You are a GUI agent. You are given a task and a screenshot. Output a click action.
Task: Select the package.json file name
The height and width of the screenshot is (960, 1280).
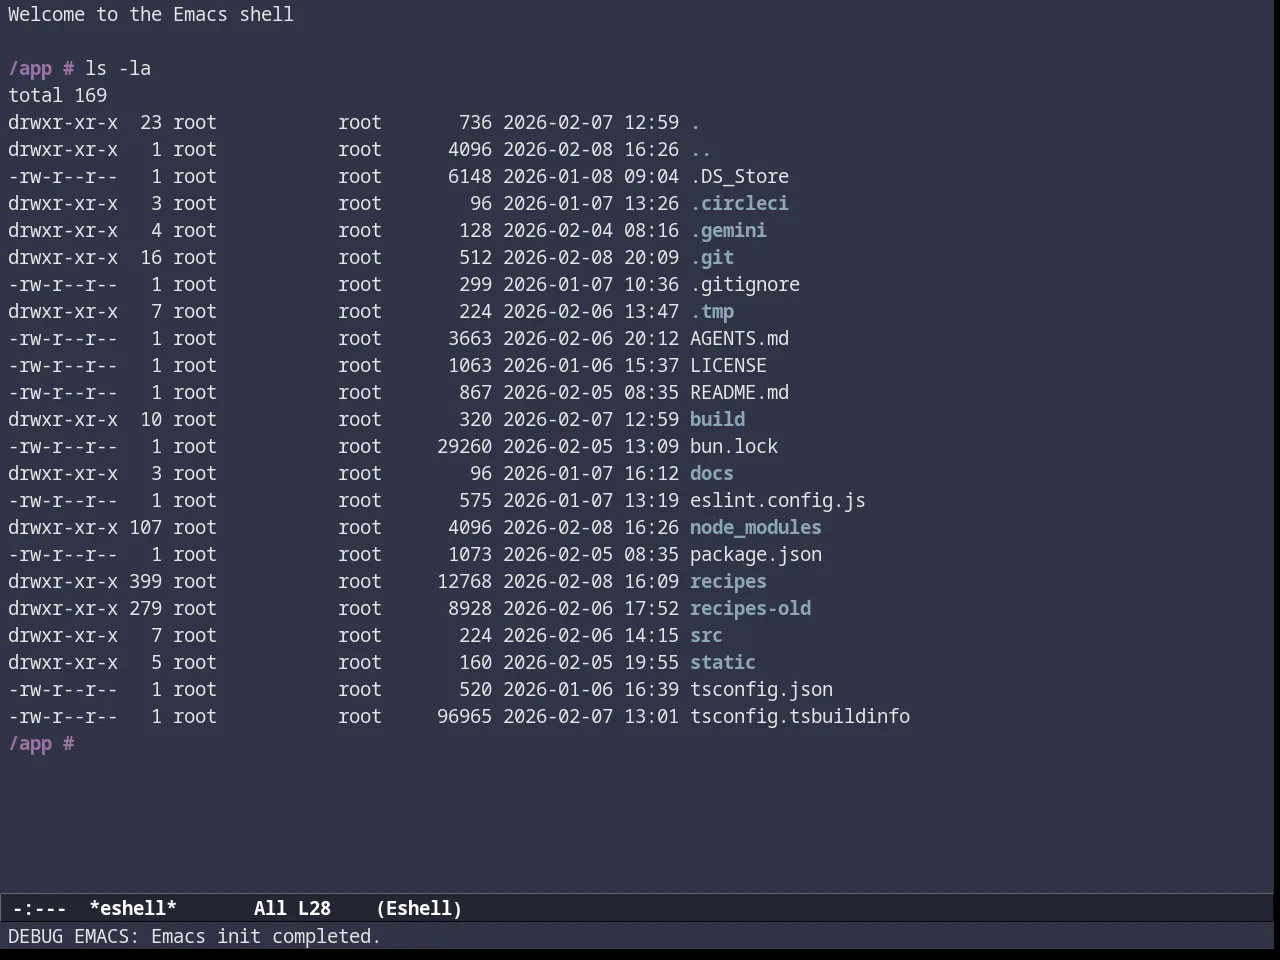[x=756, y=554]
